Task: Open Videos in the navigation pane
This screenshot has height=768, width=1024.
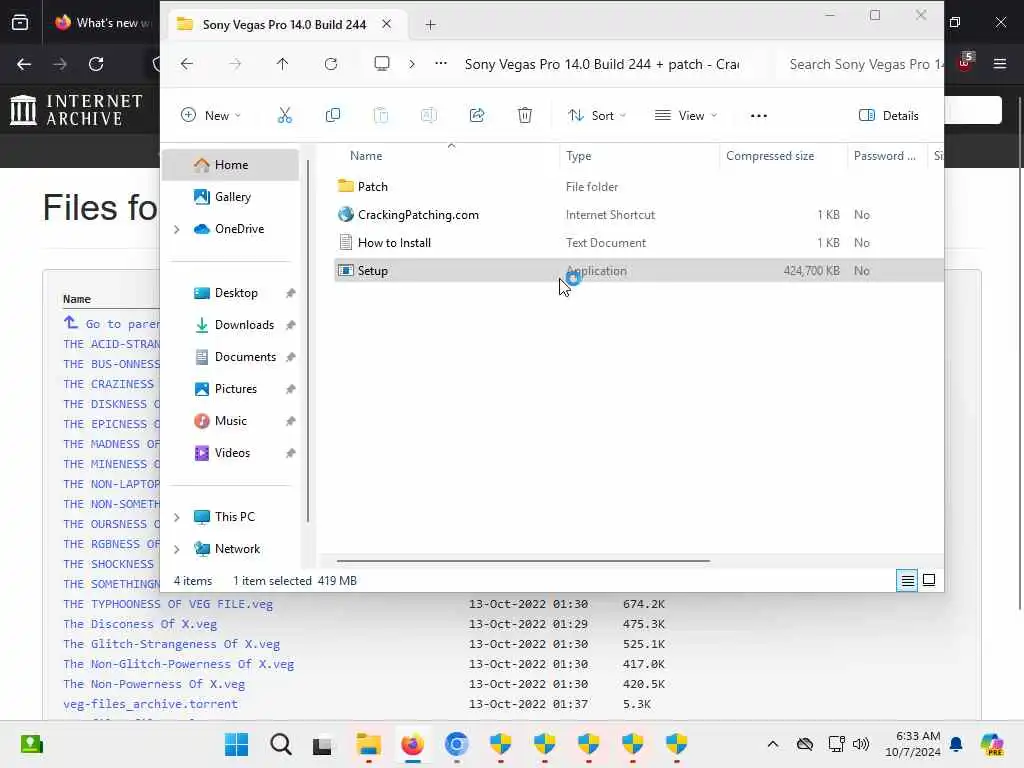Action: pyautogui.click(x=231, y=453)
